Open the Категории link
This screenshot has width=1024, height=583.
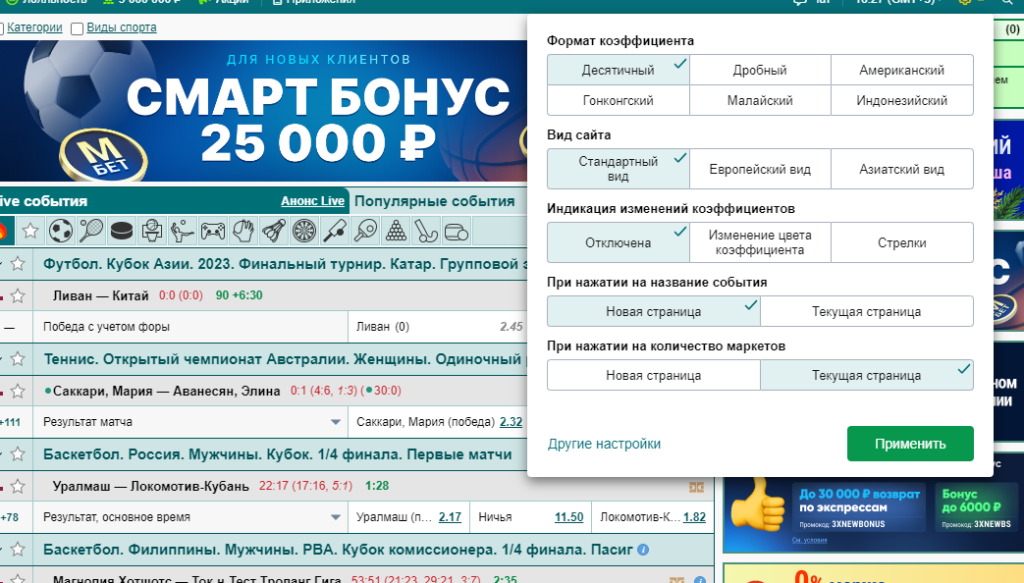[35, 27]
